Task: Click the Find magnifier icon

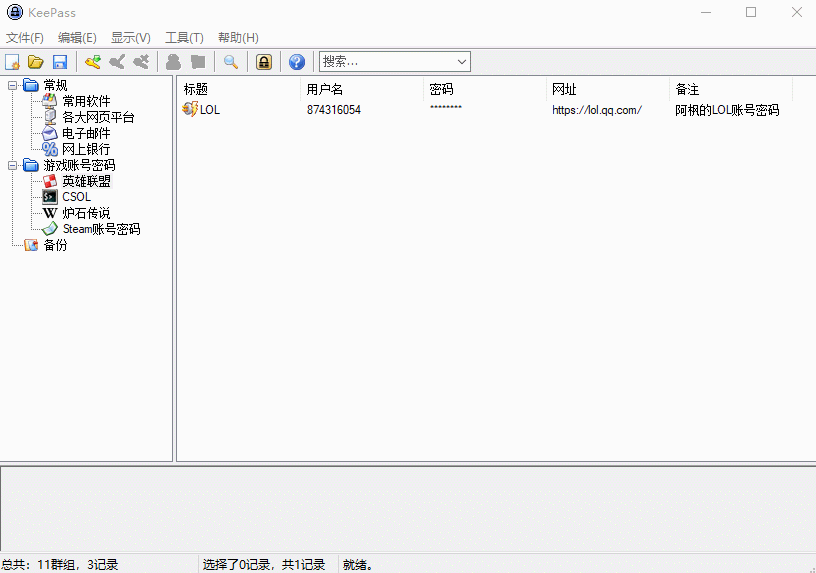Action: pyautogui.click(x=231, y=62)
